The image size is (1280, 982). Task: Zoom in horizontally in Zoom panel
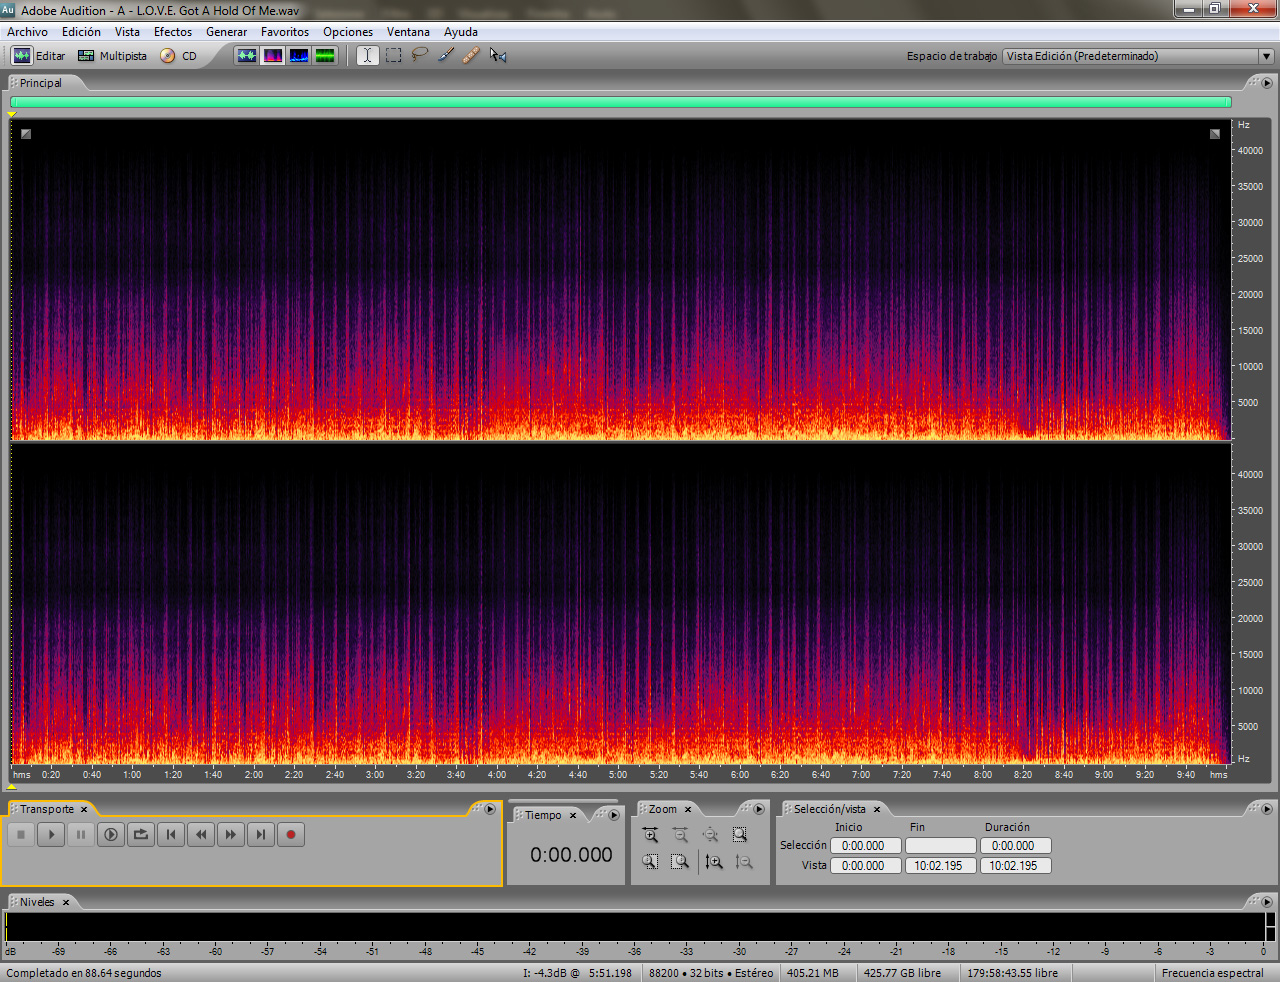point(650,835)
